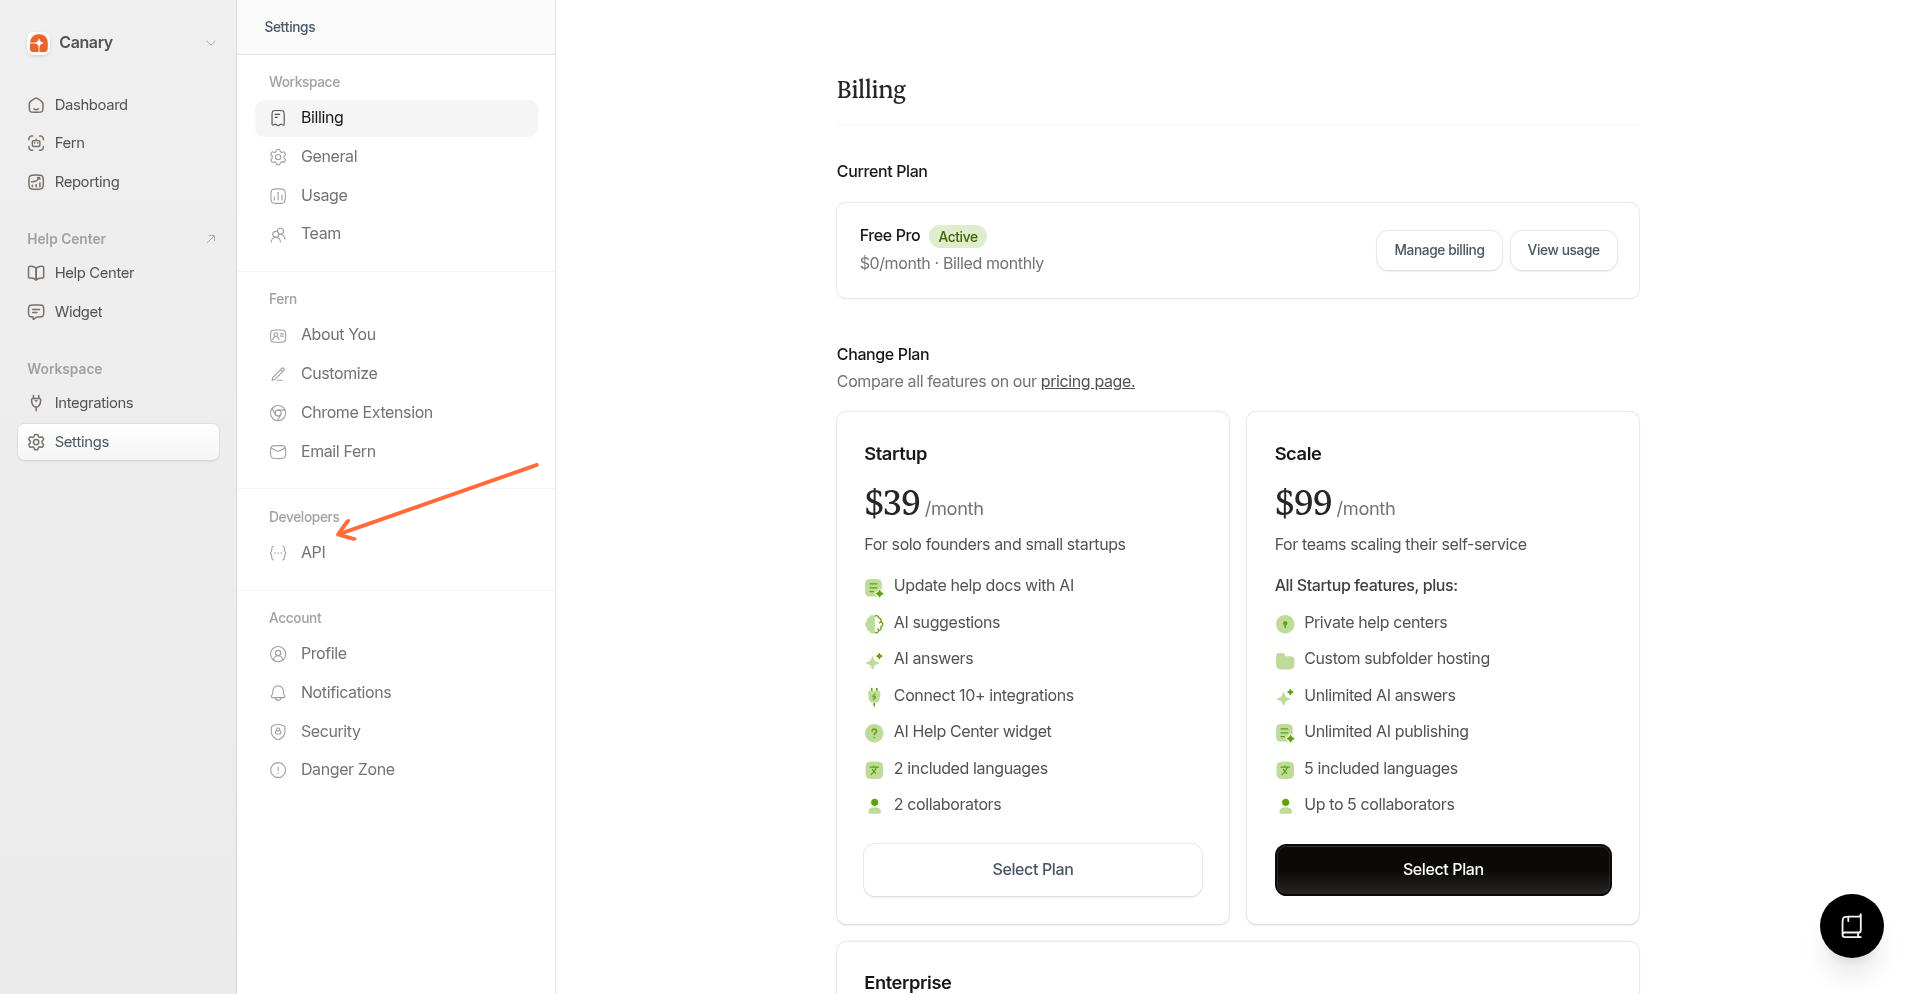Open the Danger Zone settings entry
Viewport: 1920px width, 994px height.
coord(346,769)
